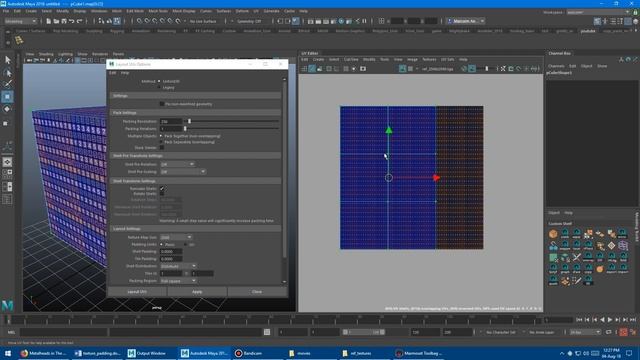Open the Packing Region dropdown

pyautogui.click(x=179, y=281)
